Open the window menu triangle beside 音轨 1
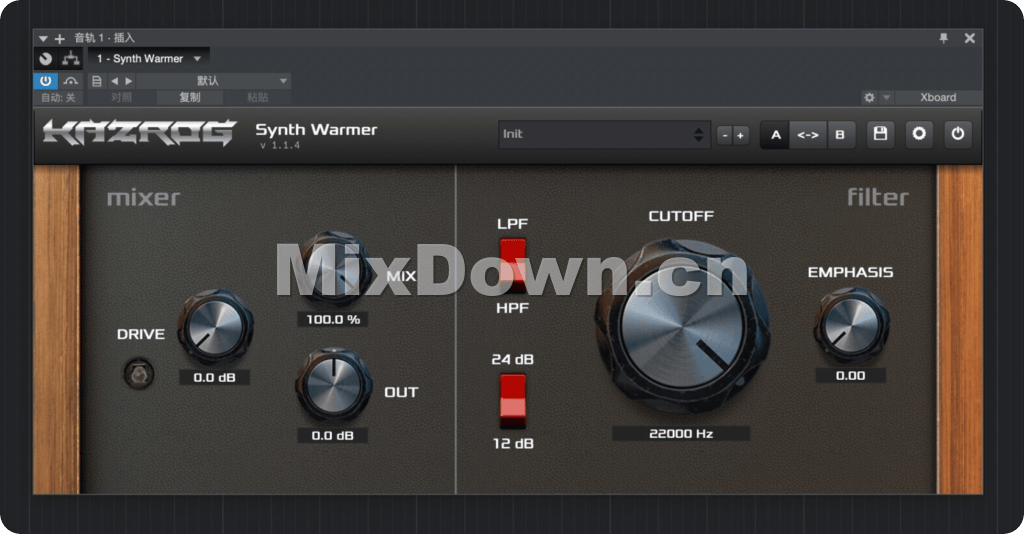 tap(43, 39)
